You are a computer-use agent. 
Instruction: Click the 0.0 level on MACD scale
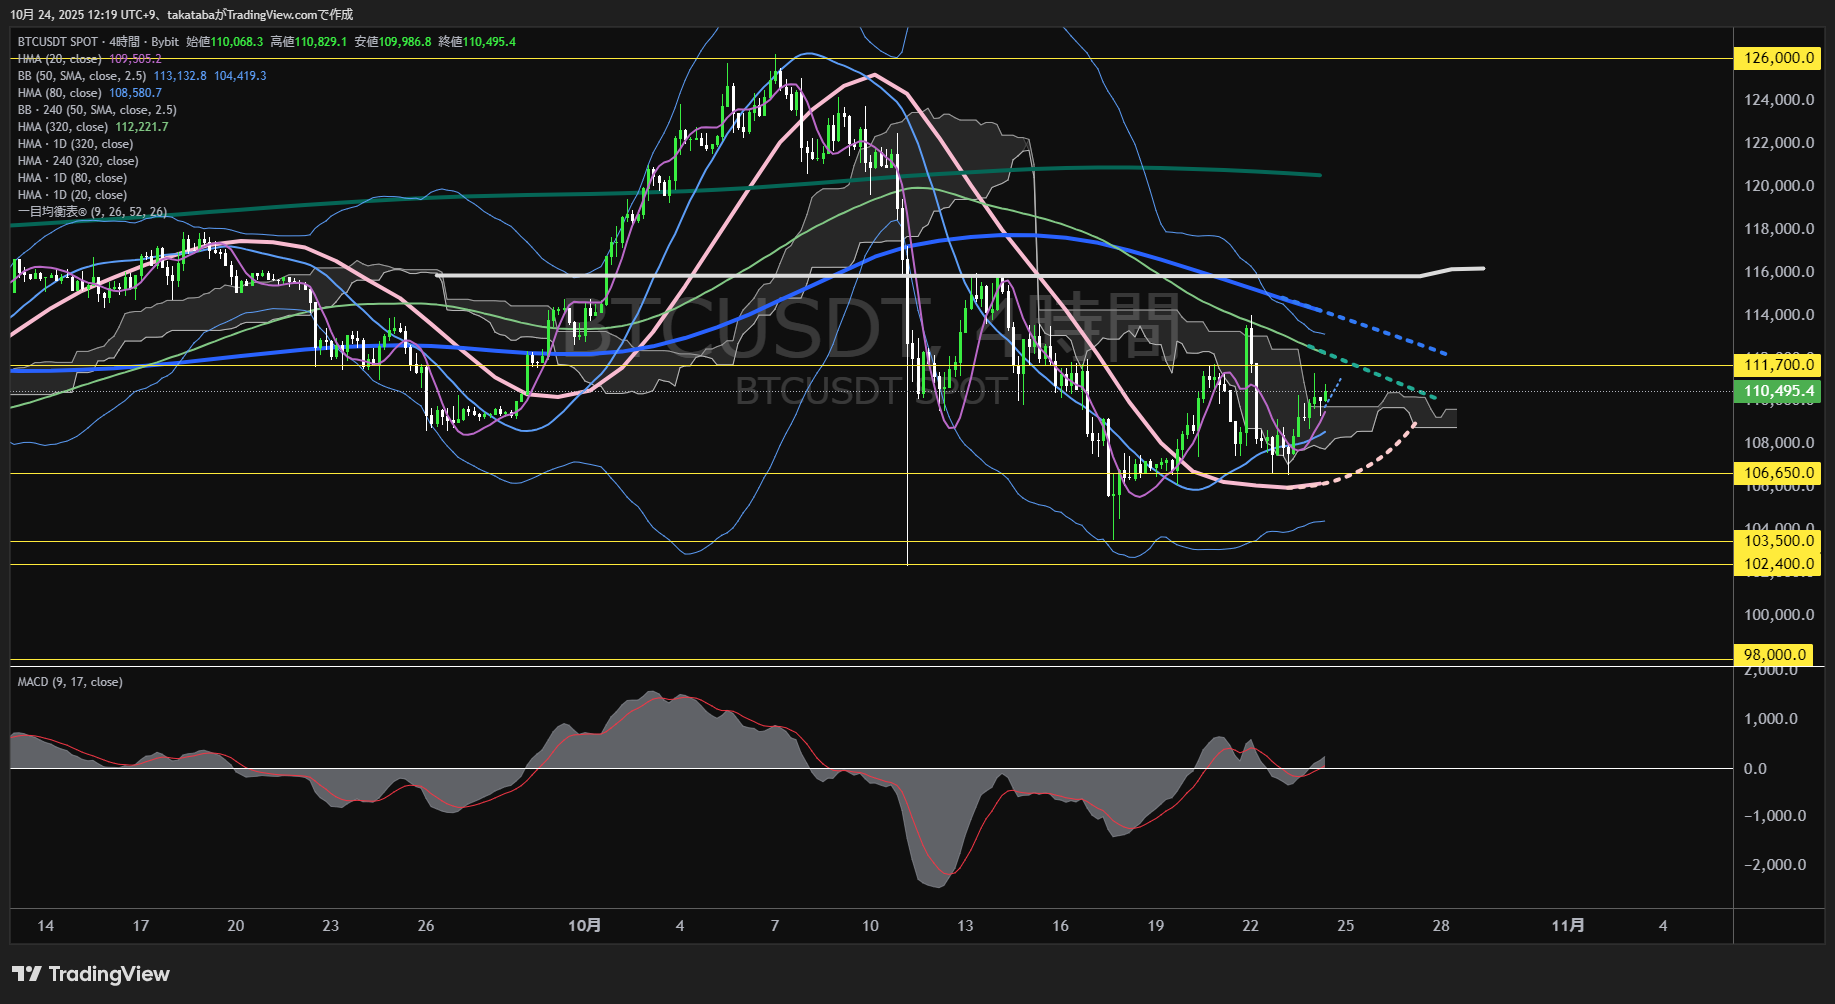(x=1755, y=769)
